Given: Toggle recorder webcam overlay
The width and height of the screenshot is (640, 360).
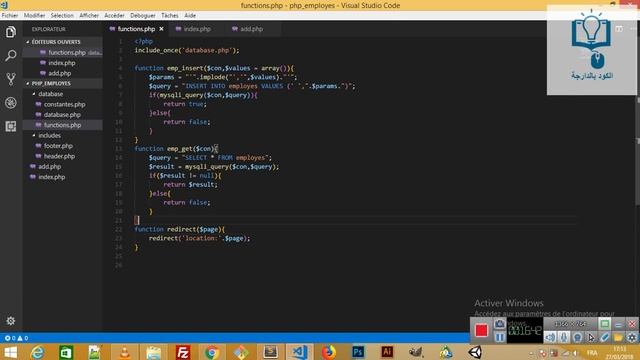Looking at the screenshot, I should (x=577, y=337).
